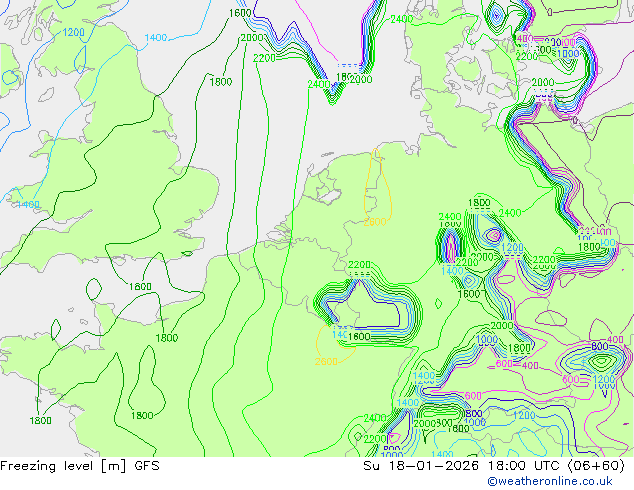The width and height of the screenshot is (634, 490).
Task: Click the 2000 label at the top near 1600
Action: click(251, 38)
